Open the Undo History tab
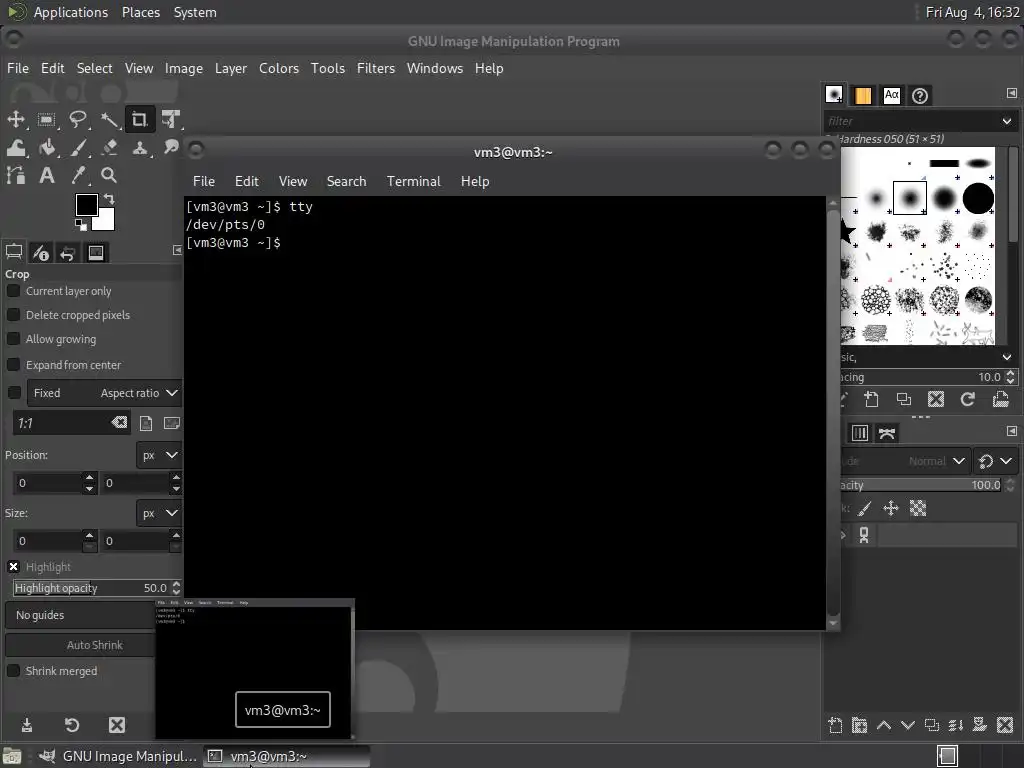Screen dimensions: 1024x768 [x=67, y=253]
